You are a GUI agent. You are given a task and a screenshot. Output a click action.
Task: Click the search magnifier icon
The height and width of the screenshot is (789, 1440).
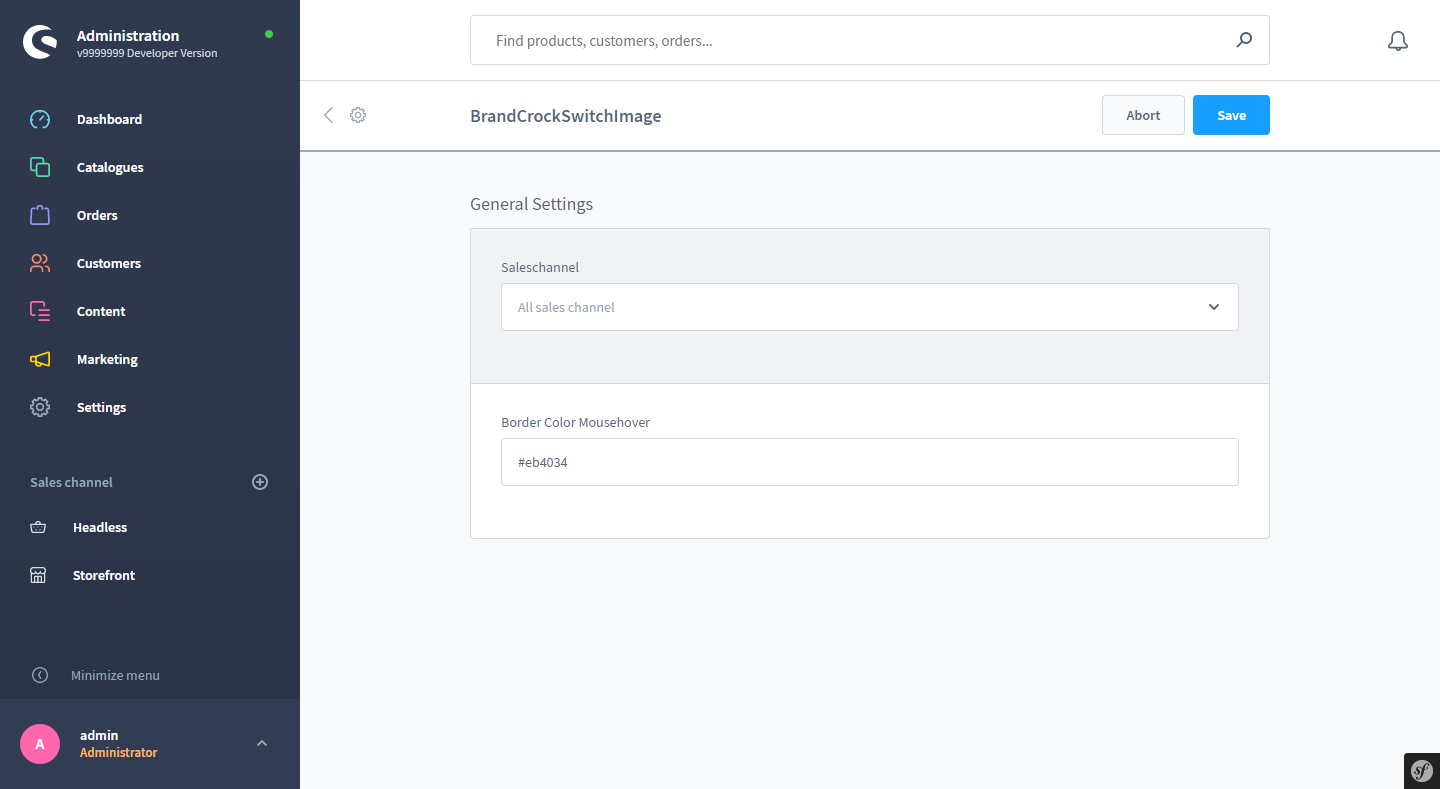(x=1244, y=40)
